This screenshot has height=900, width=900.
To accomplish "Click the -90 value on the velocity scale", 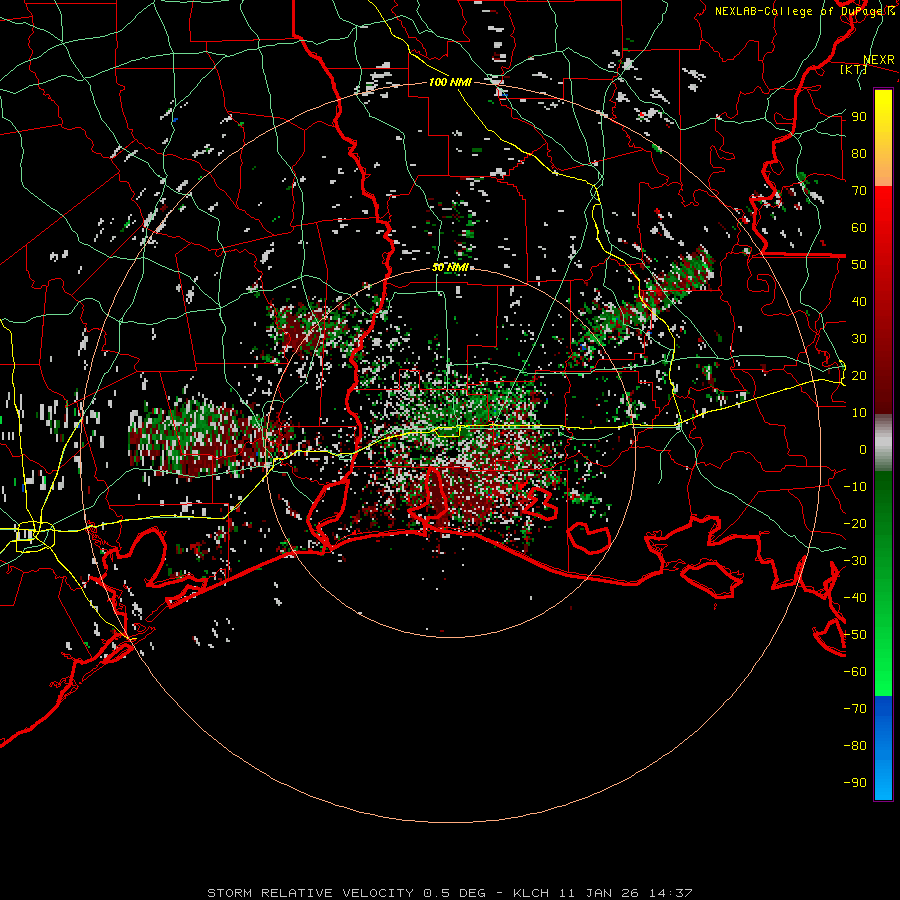I will click(x=855, y=783).
